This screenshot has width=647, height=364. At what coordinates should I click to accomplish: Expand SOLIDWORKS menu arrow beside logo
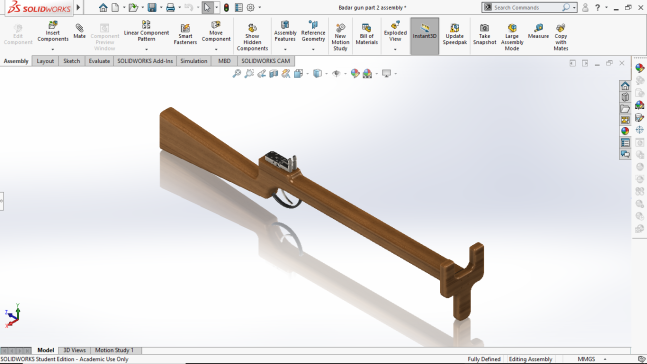point(78,7)
